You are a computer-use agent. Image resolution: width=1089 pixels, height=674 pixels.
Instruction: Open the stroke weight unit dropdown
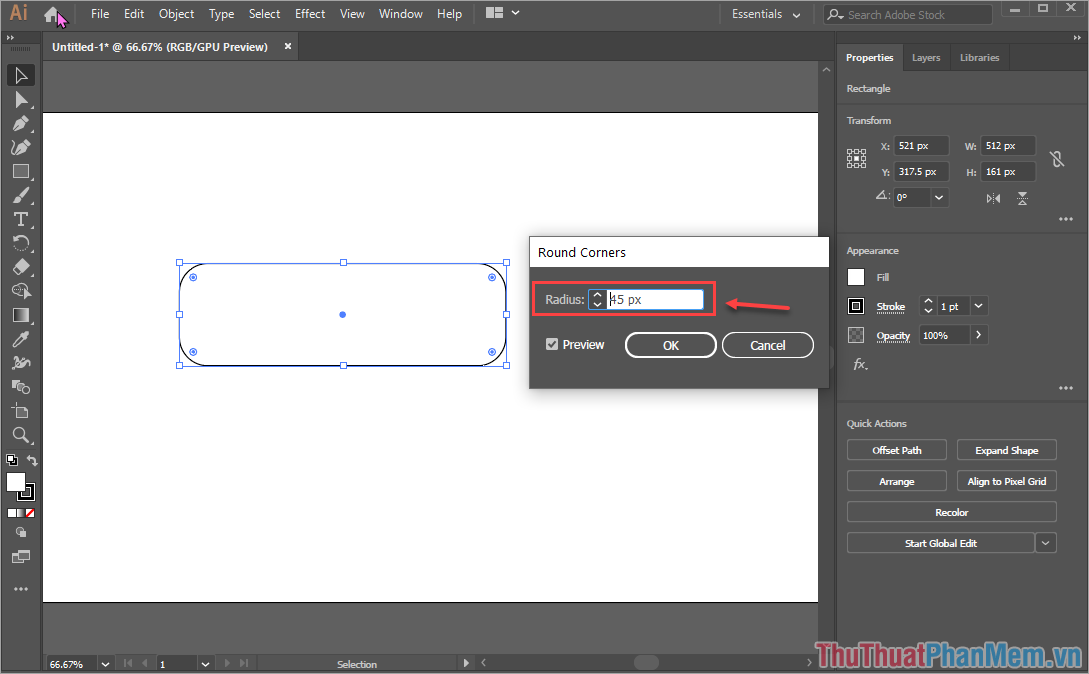(x=978, y=306)
